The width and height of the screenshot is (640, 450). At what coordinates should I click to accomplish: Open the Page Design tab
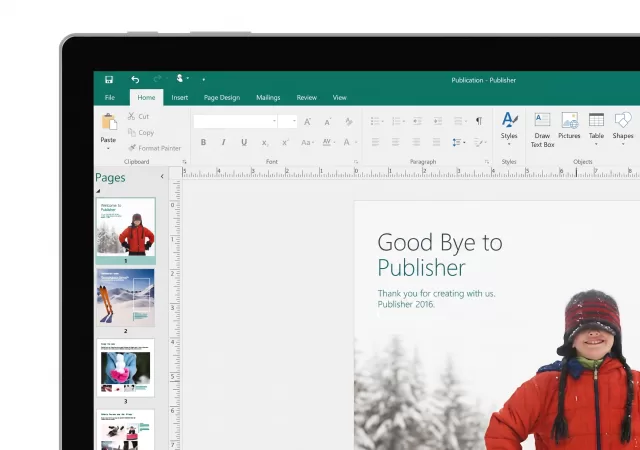222,98
